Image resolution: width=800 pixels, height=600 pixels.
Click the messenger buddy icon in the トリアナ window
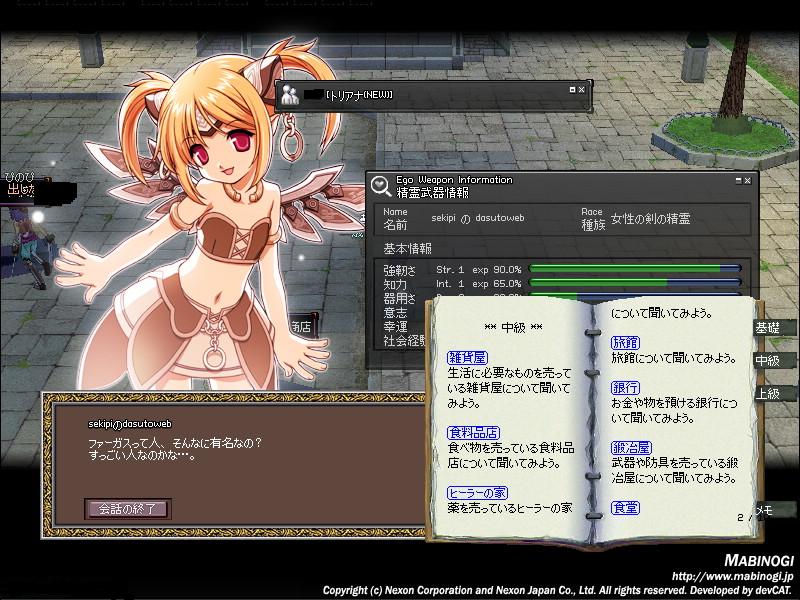[x=291, y=95]
